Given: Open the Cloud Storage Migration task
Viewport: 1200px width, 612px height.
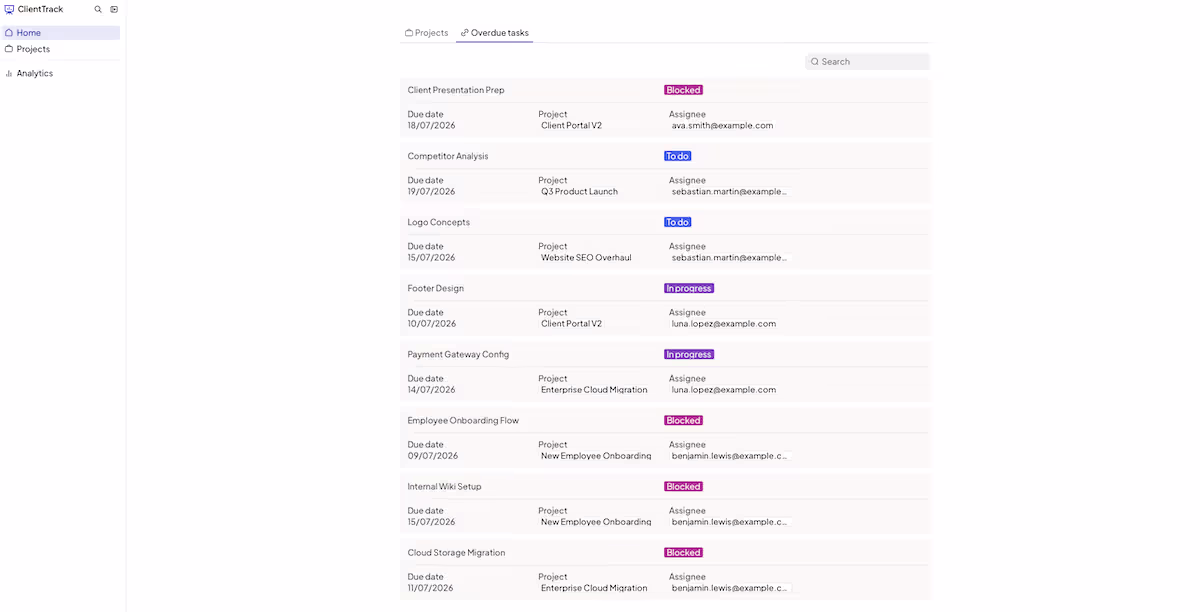Looking at the screenshot, I should click(x=456, y=552).
